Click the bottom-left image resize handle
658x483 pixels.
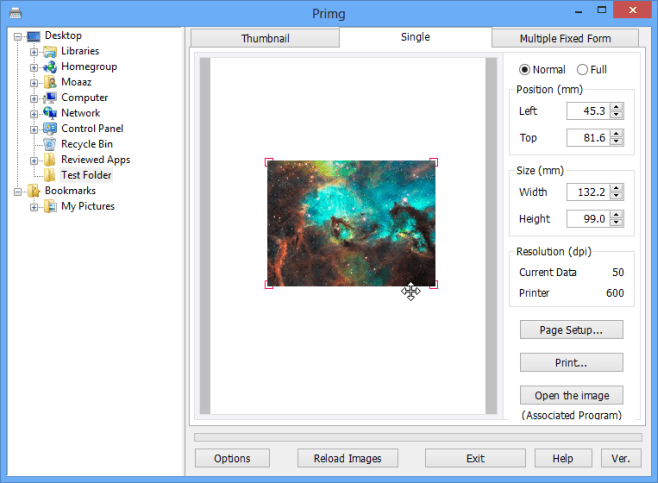click(269, 285)
